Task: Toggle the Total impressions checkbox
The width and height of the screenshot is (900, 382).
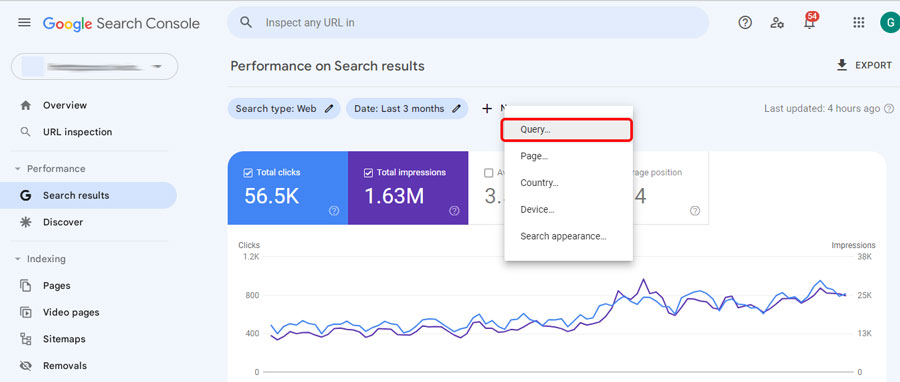Action: point(368,172)
